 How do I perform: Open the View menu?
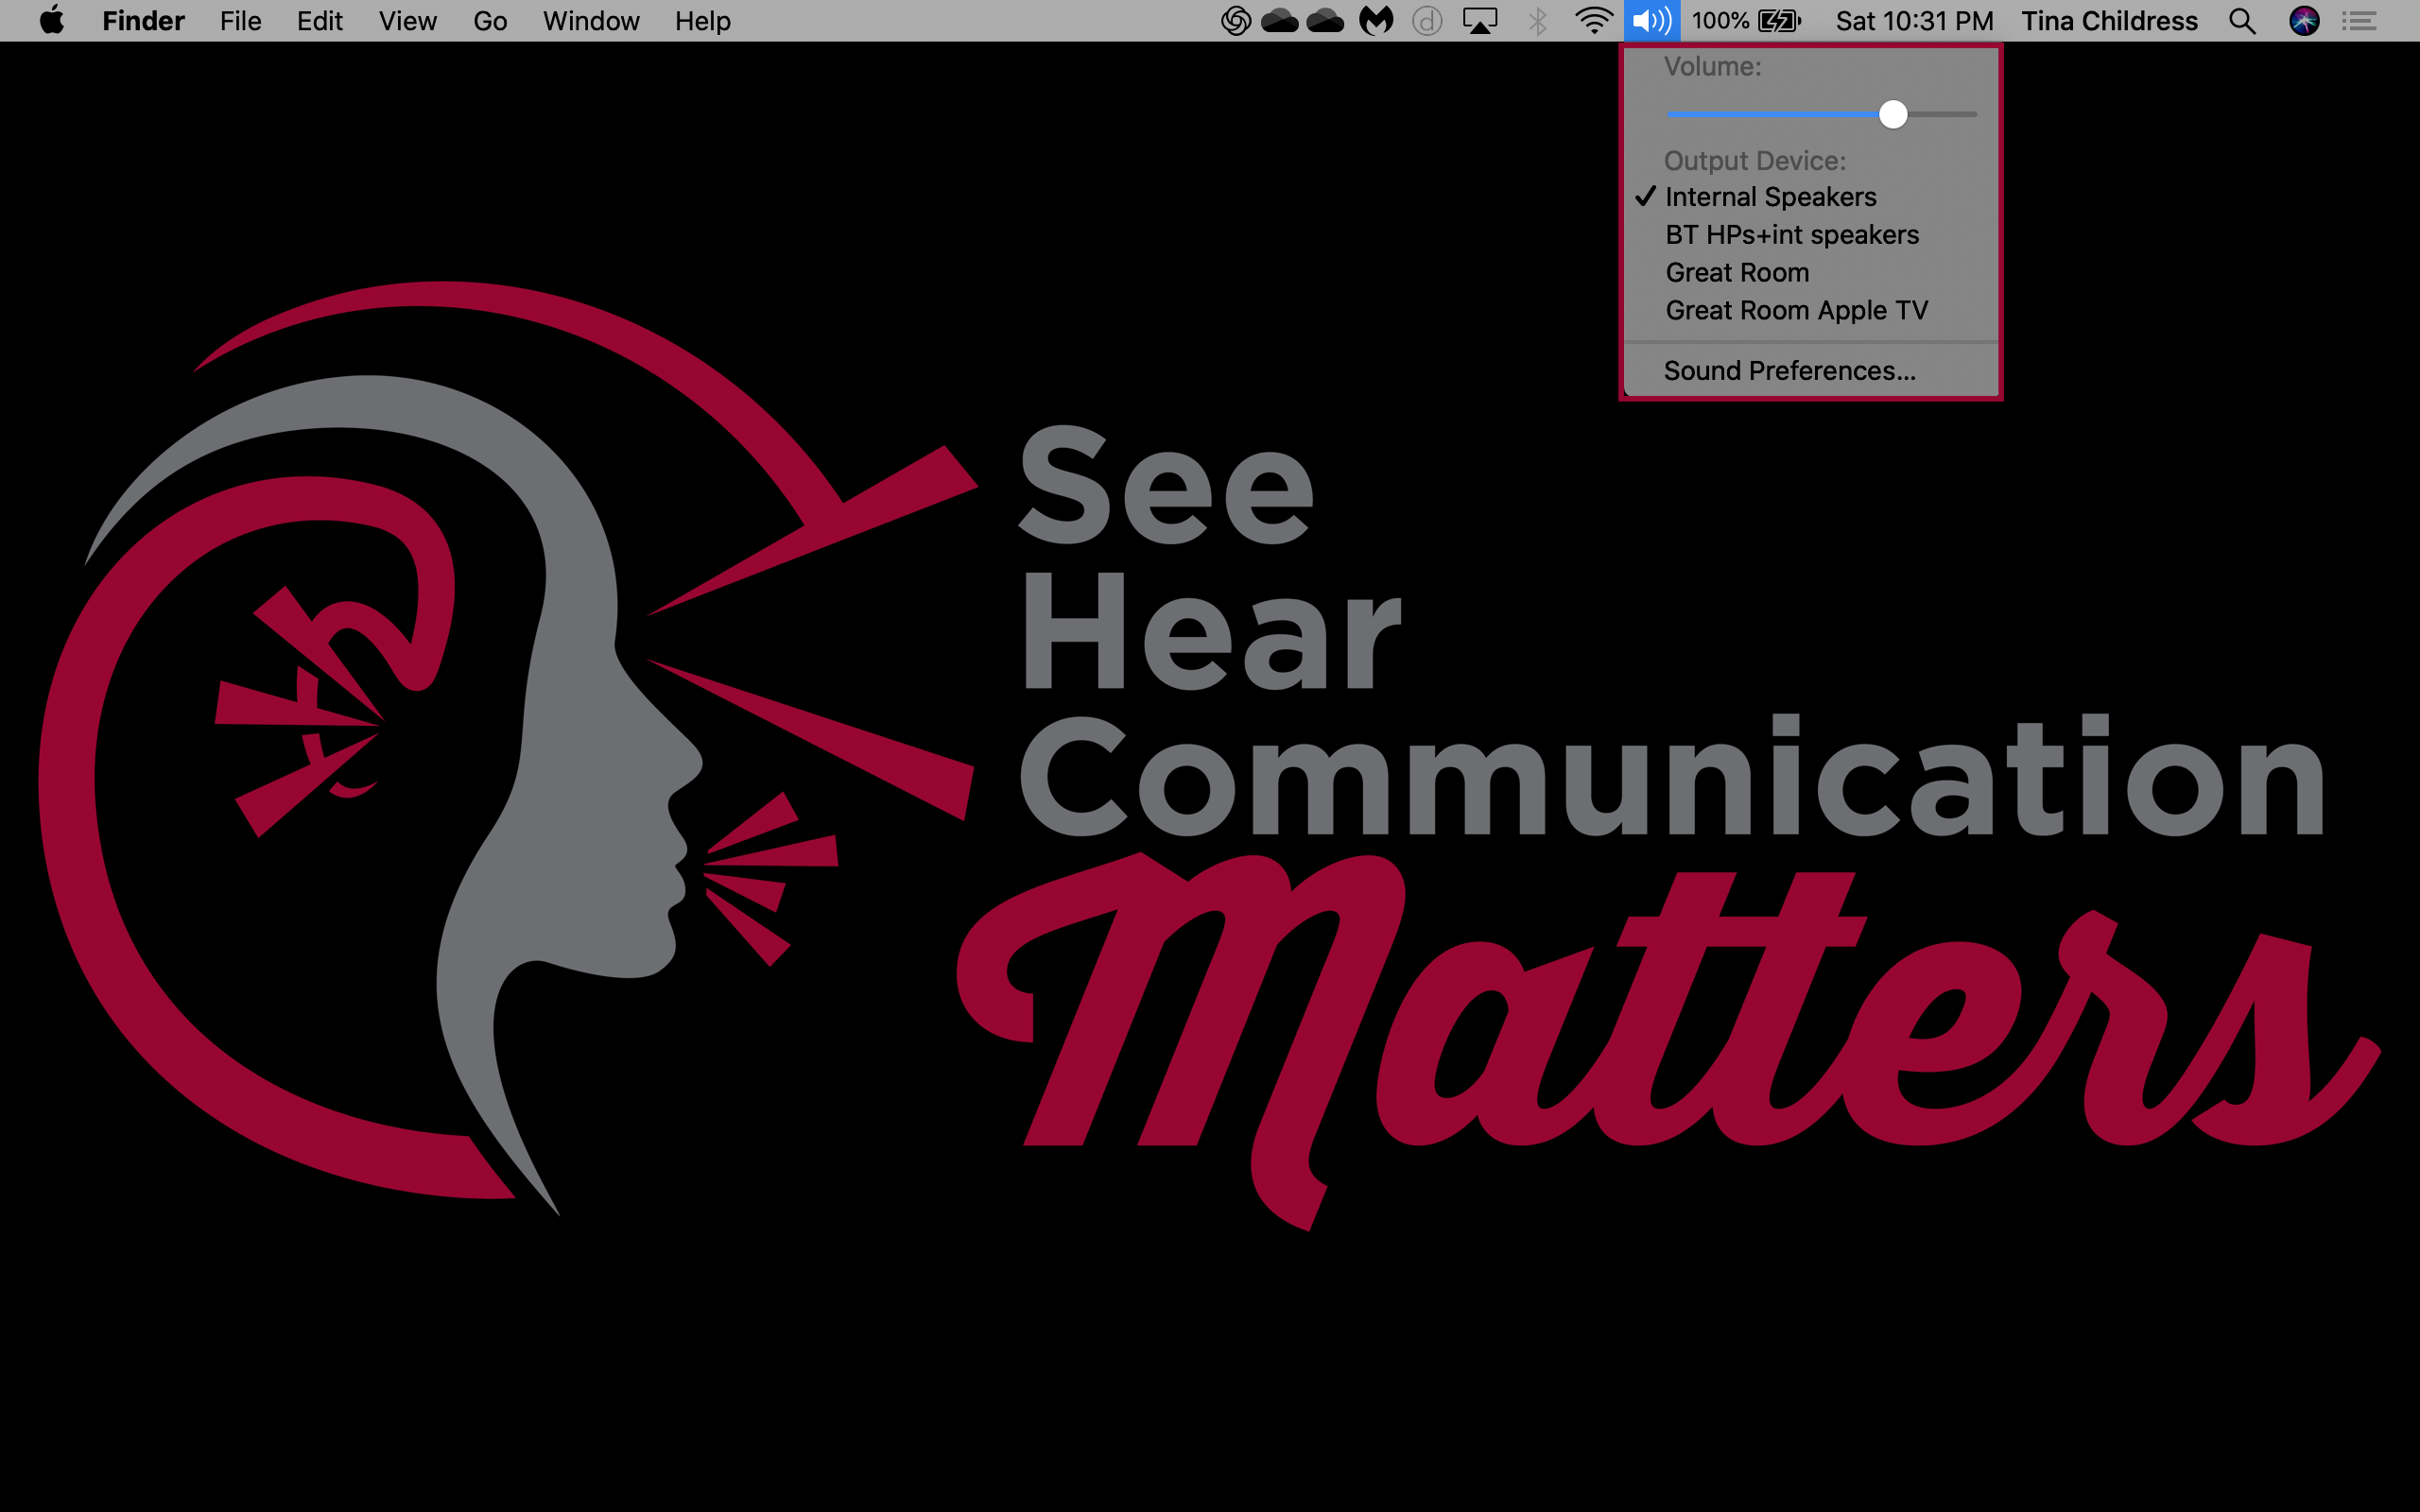(x=407, y=20)
